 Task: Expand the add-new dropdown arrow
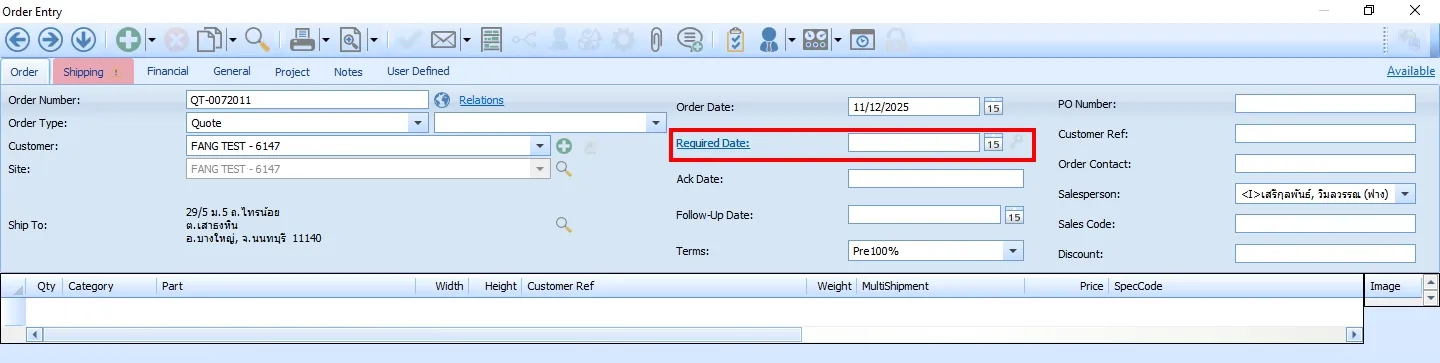152,41
